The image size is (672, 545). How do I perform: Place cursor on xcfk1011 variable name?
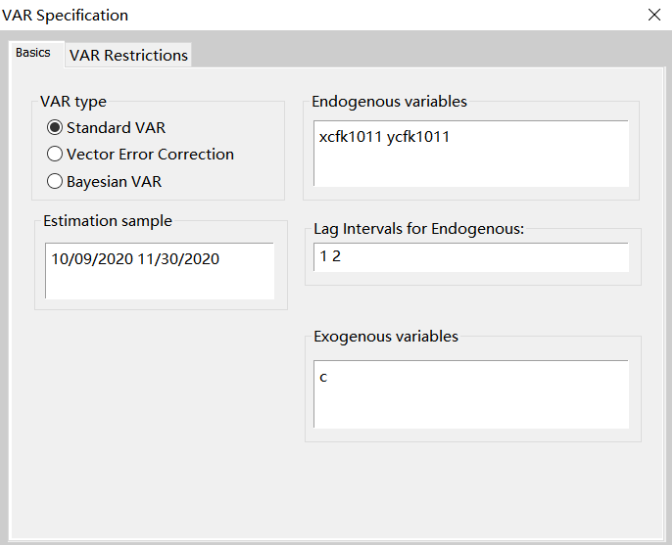[x=350, y=136]
